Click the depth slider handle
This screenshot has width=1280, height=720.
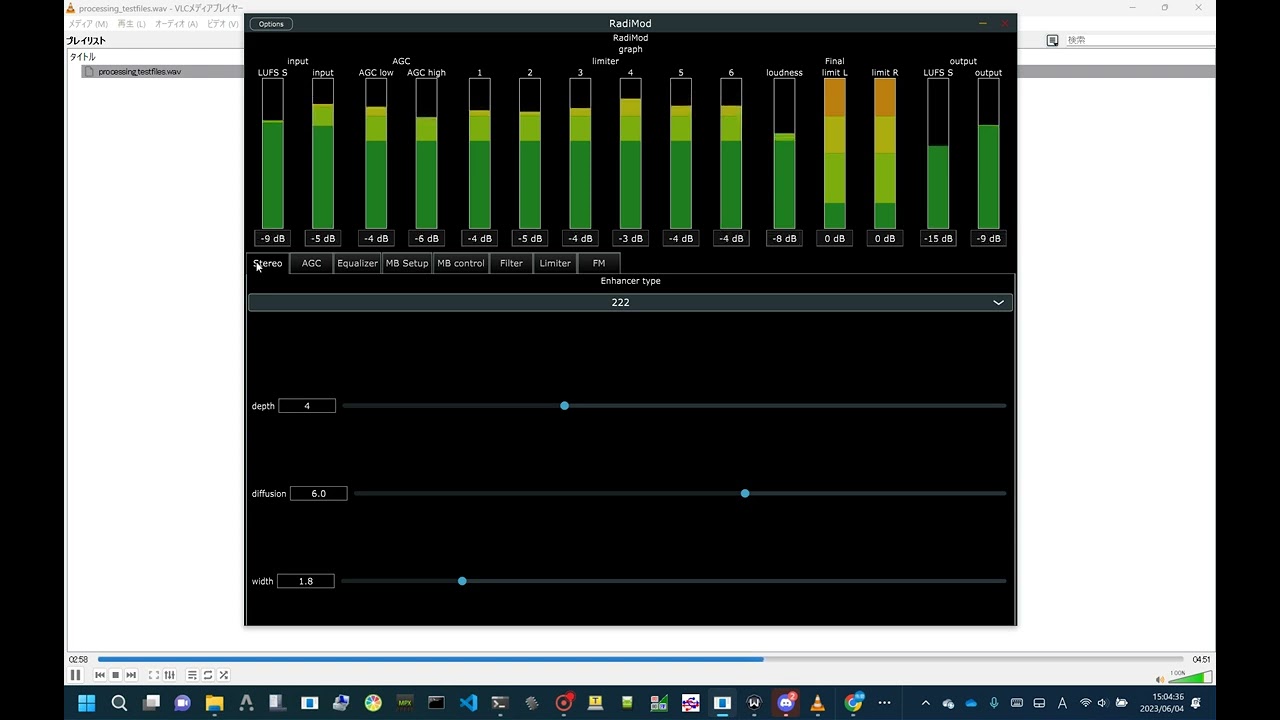coord(565,406)
